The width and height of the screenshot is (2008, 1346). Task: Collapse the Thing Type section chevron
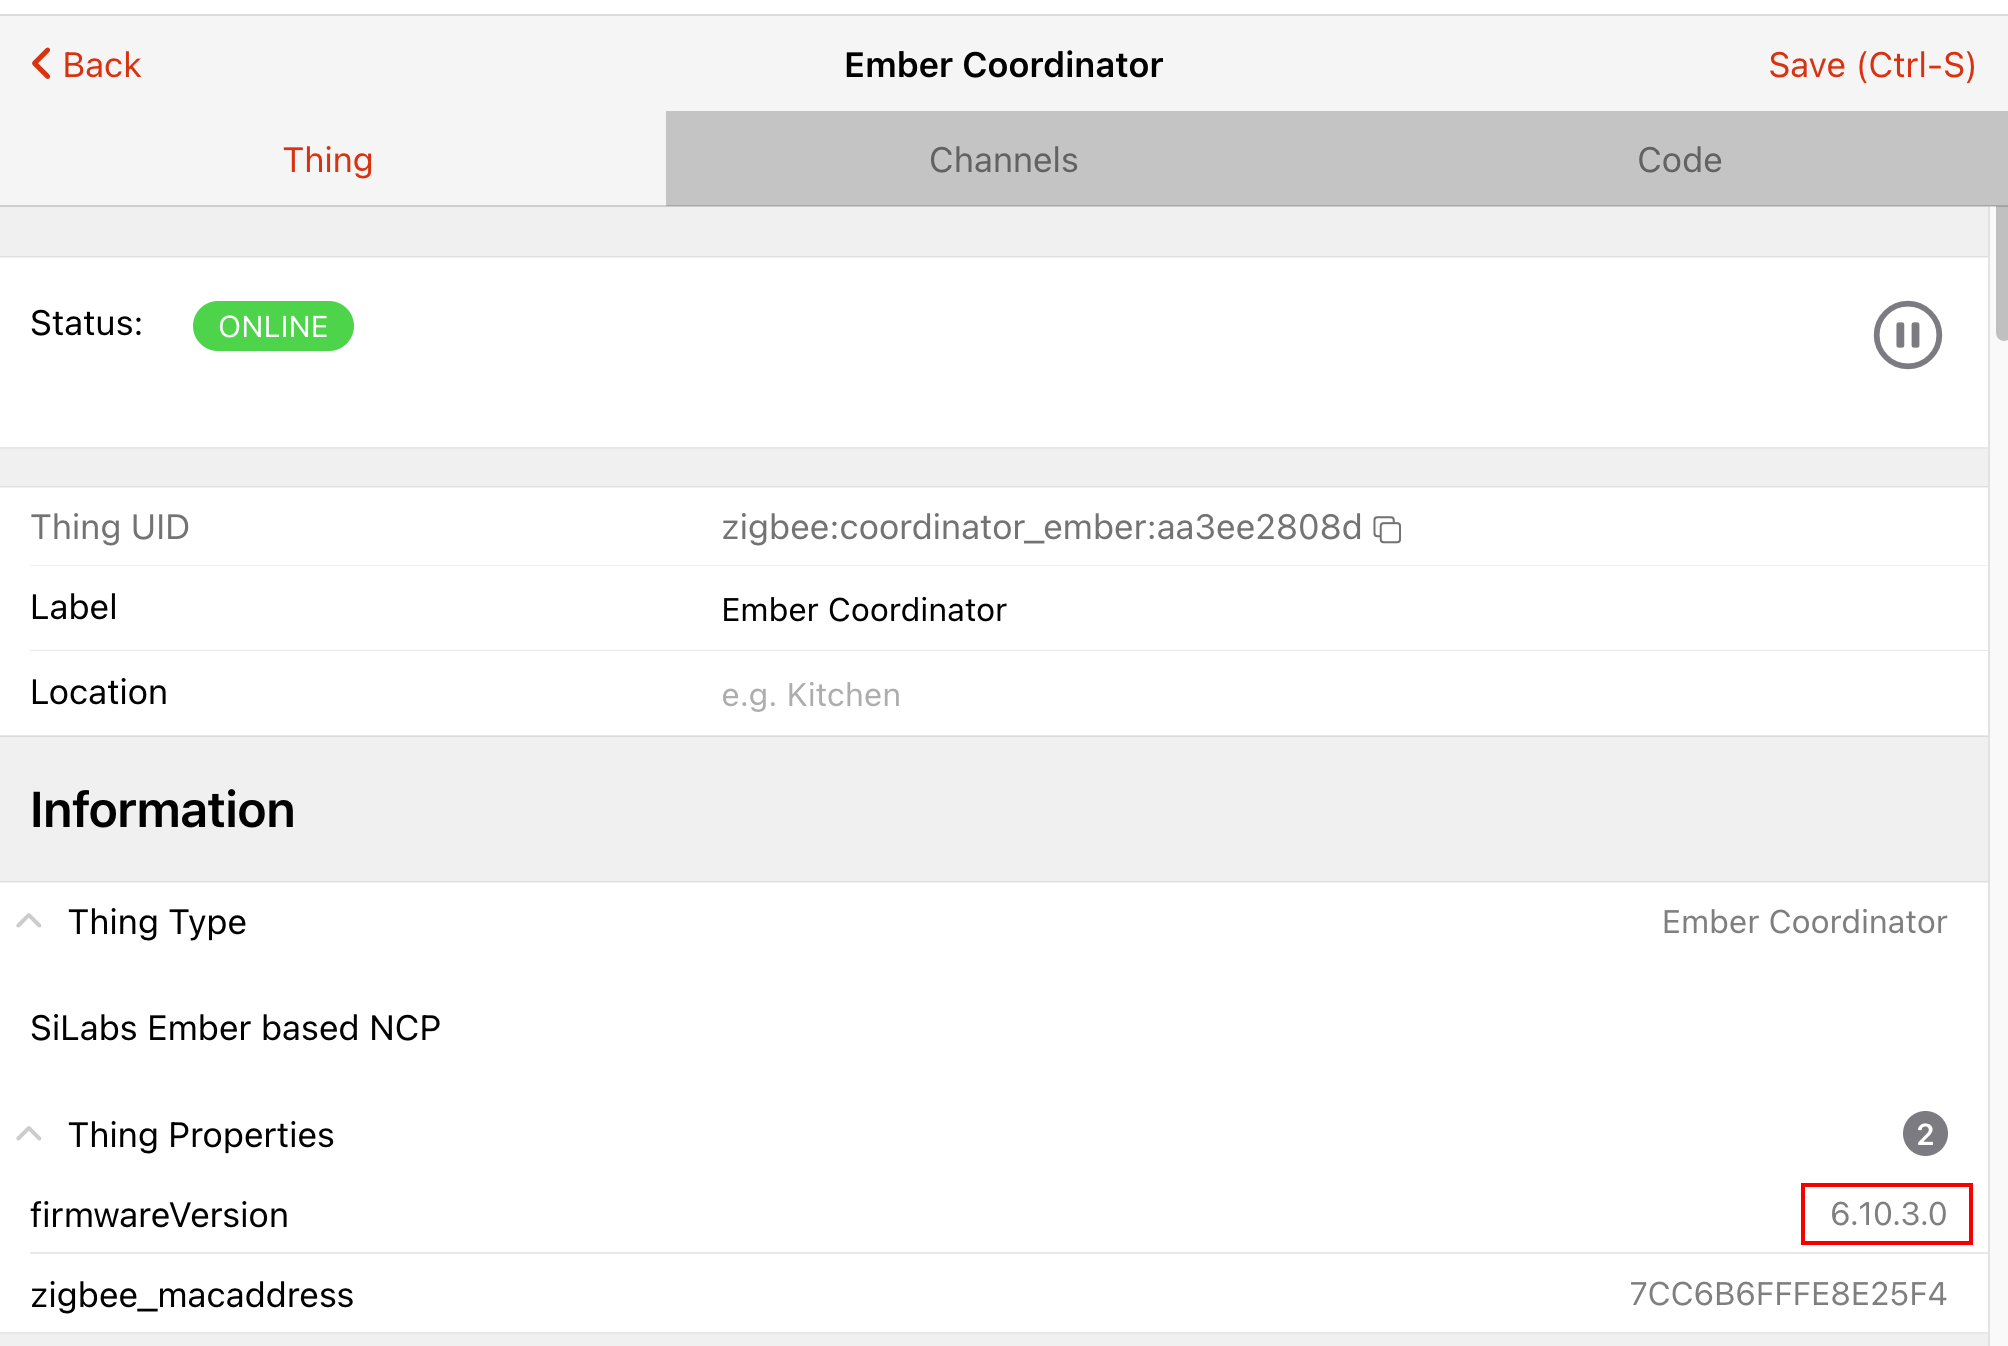(29, 921)
